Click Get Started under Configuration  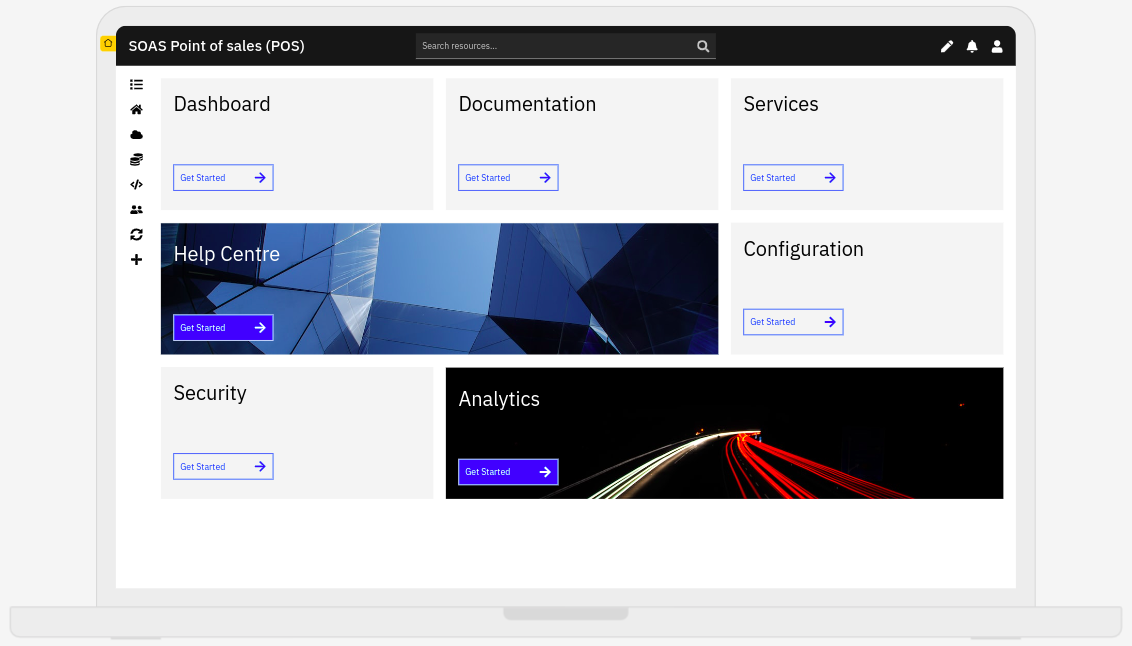[793, 322]
